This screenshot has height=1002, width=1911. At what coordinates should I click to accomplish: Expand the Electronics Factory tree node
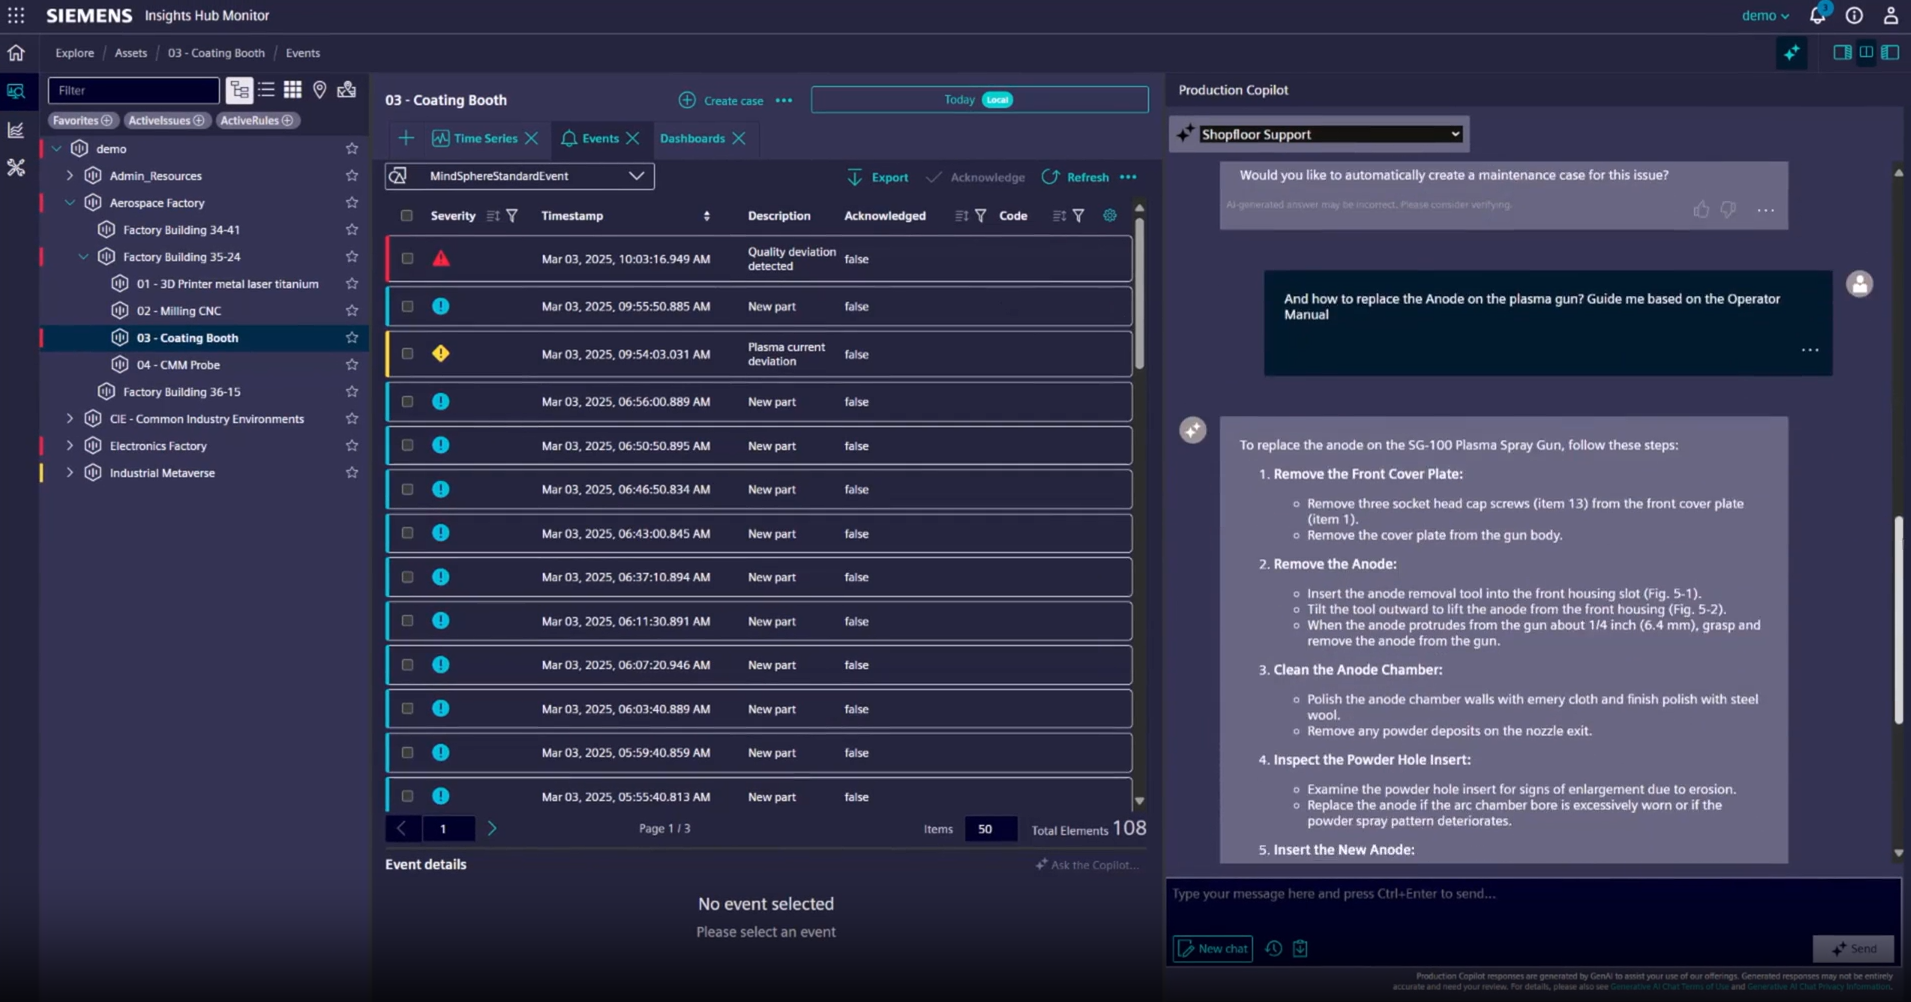[69, 445]
